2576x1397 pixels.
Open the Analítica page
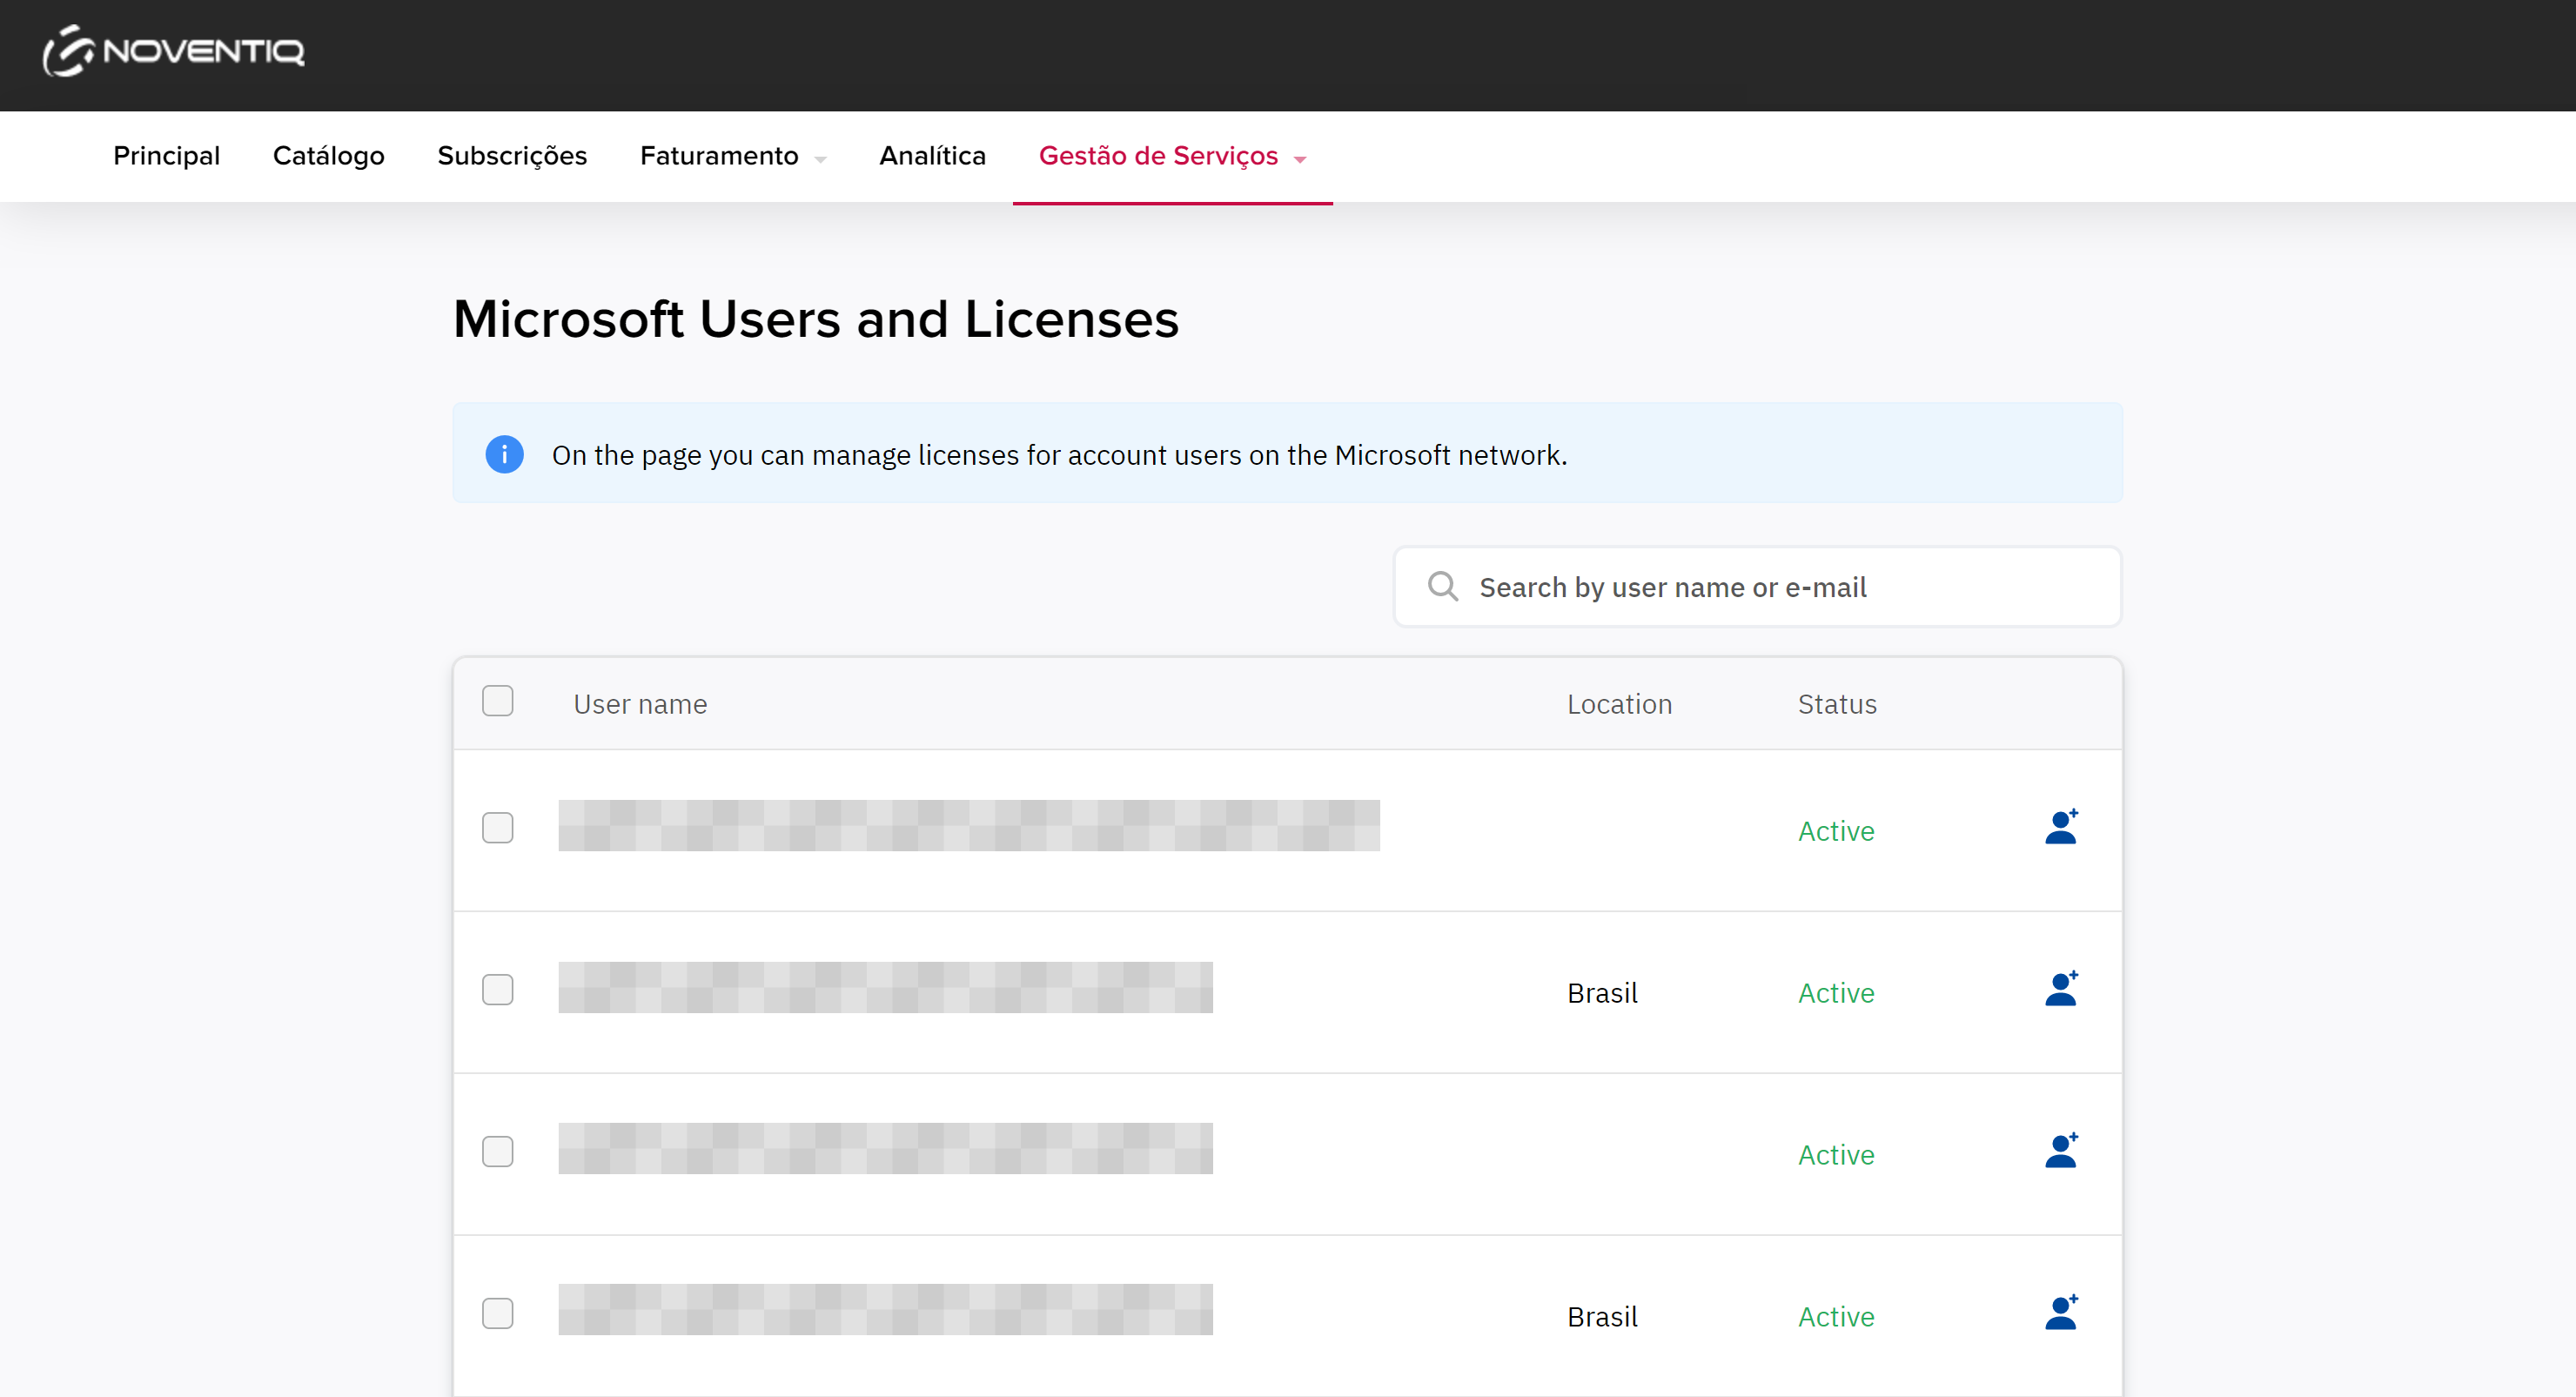(932, 157)
